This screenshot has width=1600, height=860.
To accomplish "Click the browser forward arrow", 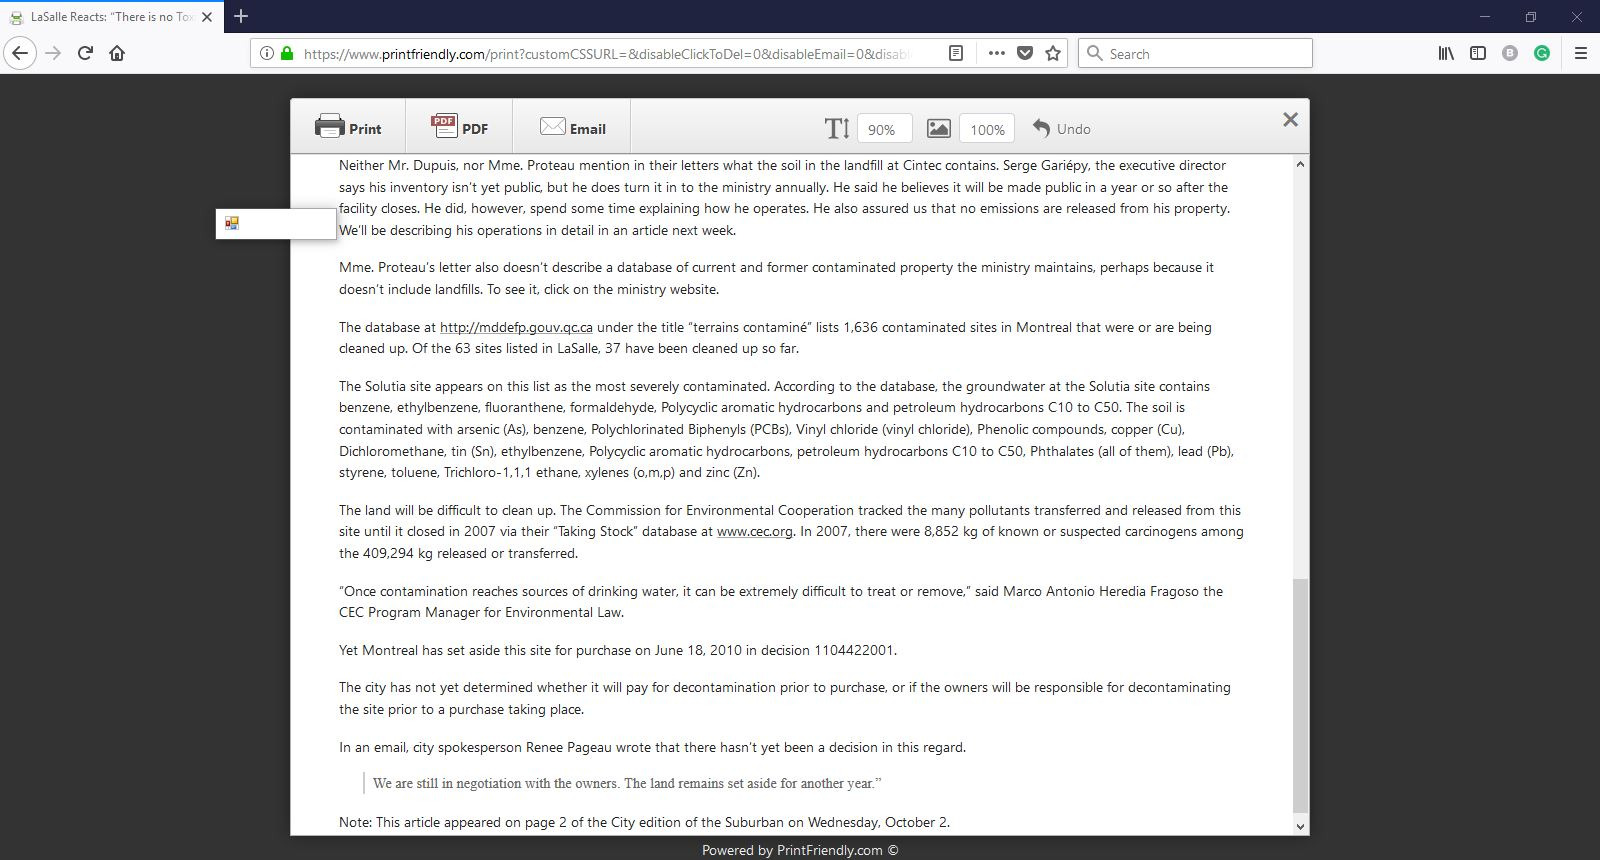I will click(54, 53).
